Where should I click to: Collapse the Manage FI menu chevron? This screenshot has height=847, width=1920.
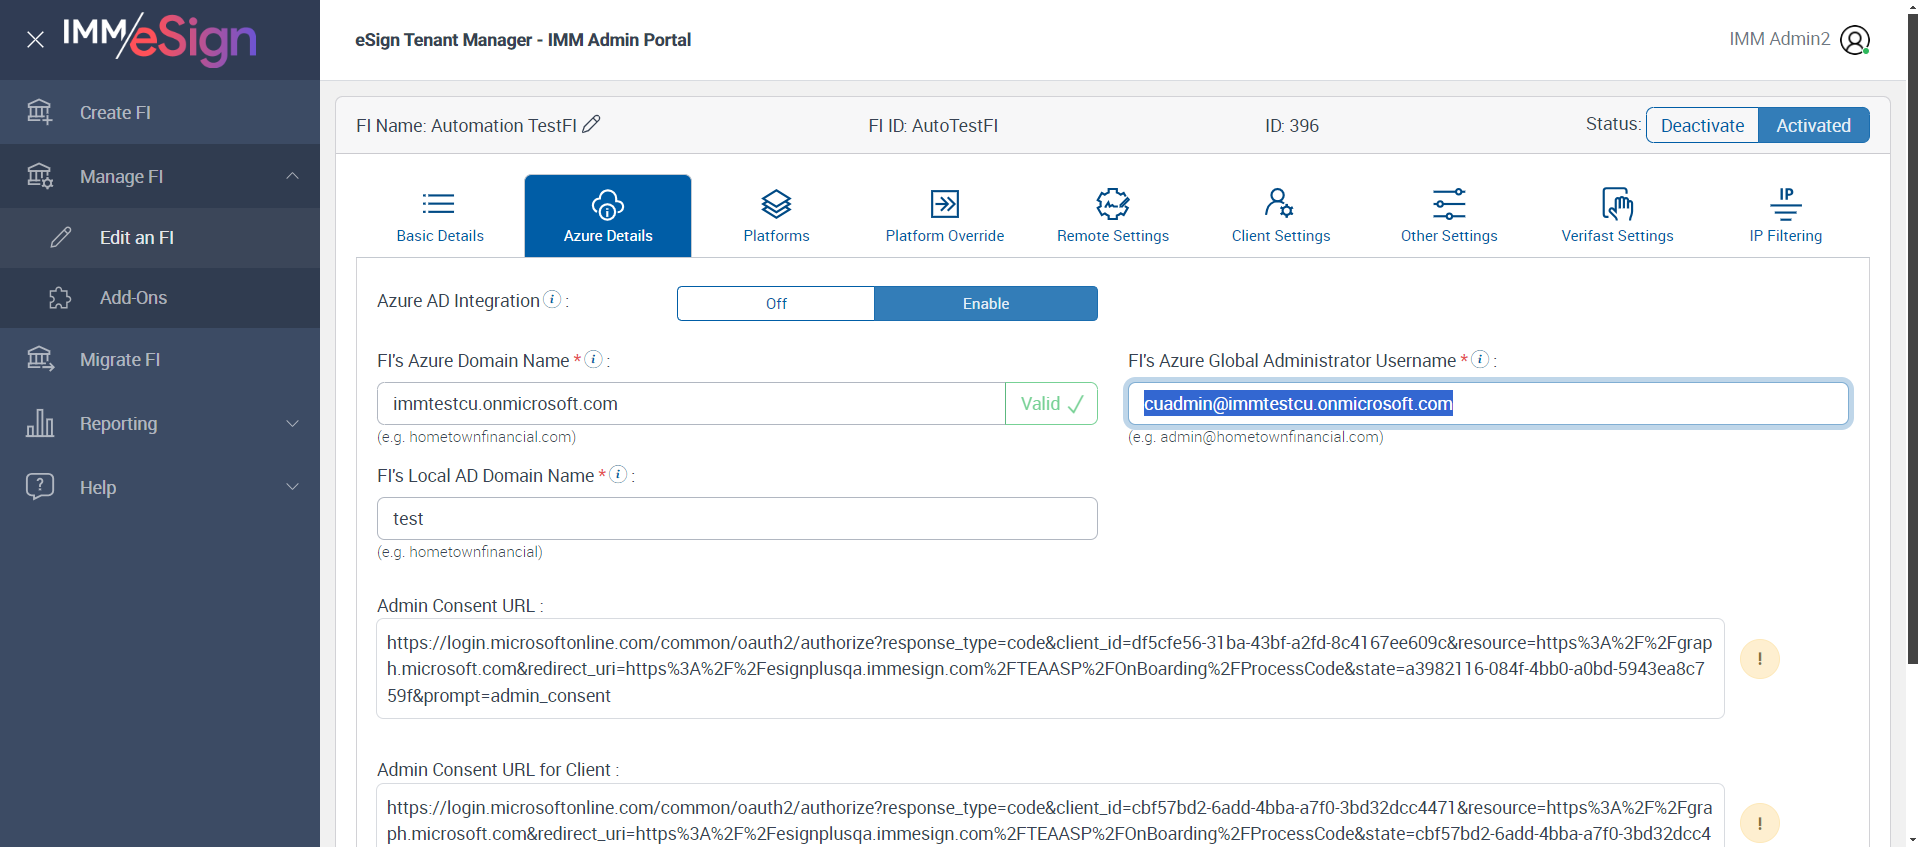tap(292, 176)
